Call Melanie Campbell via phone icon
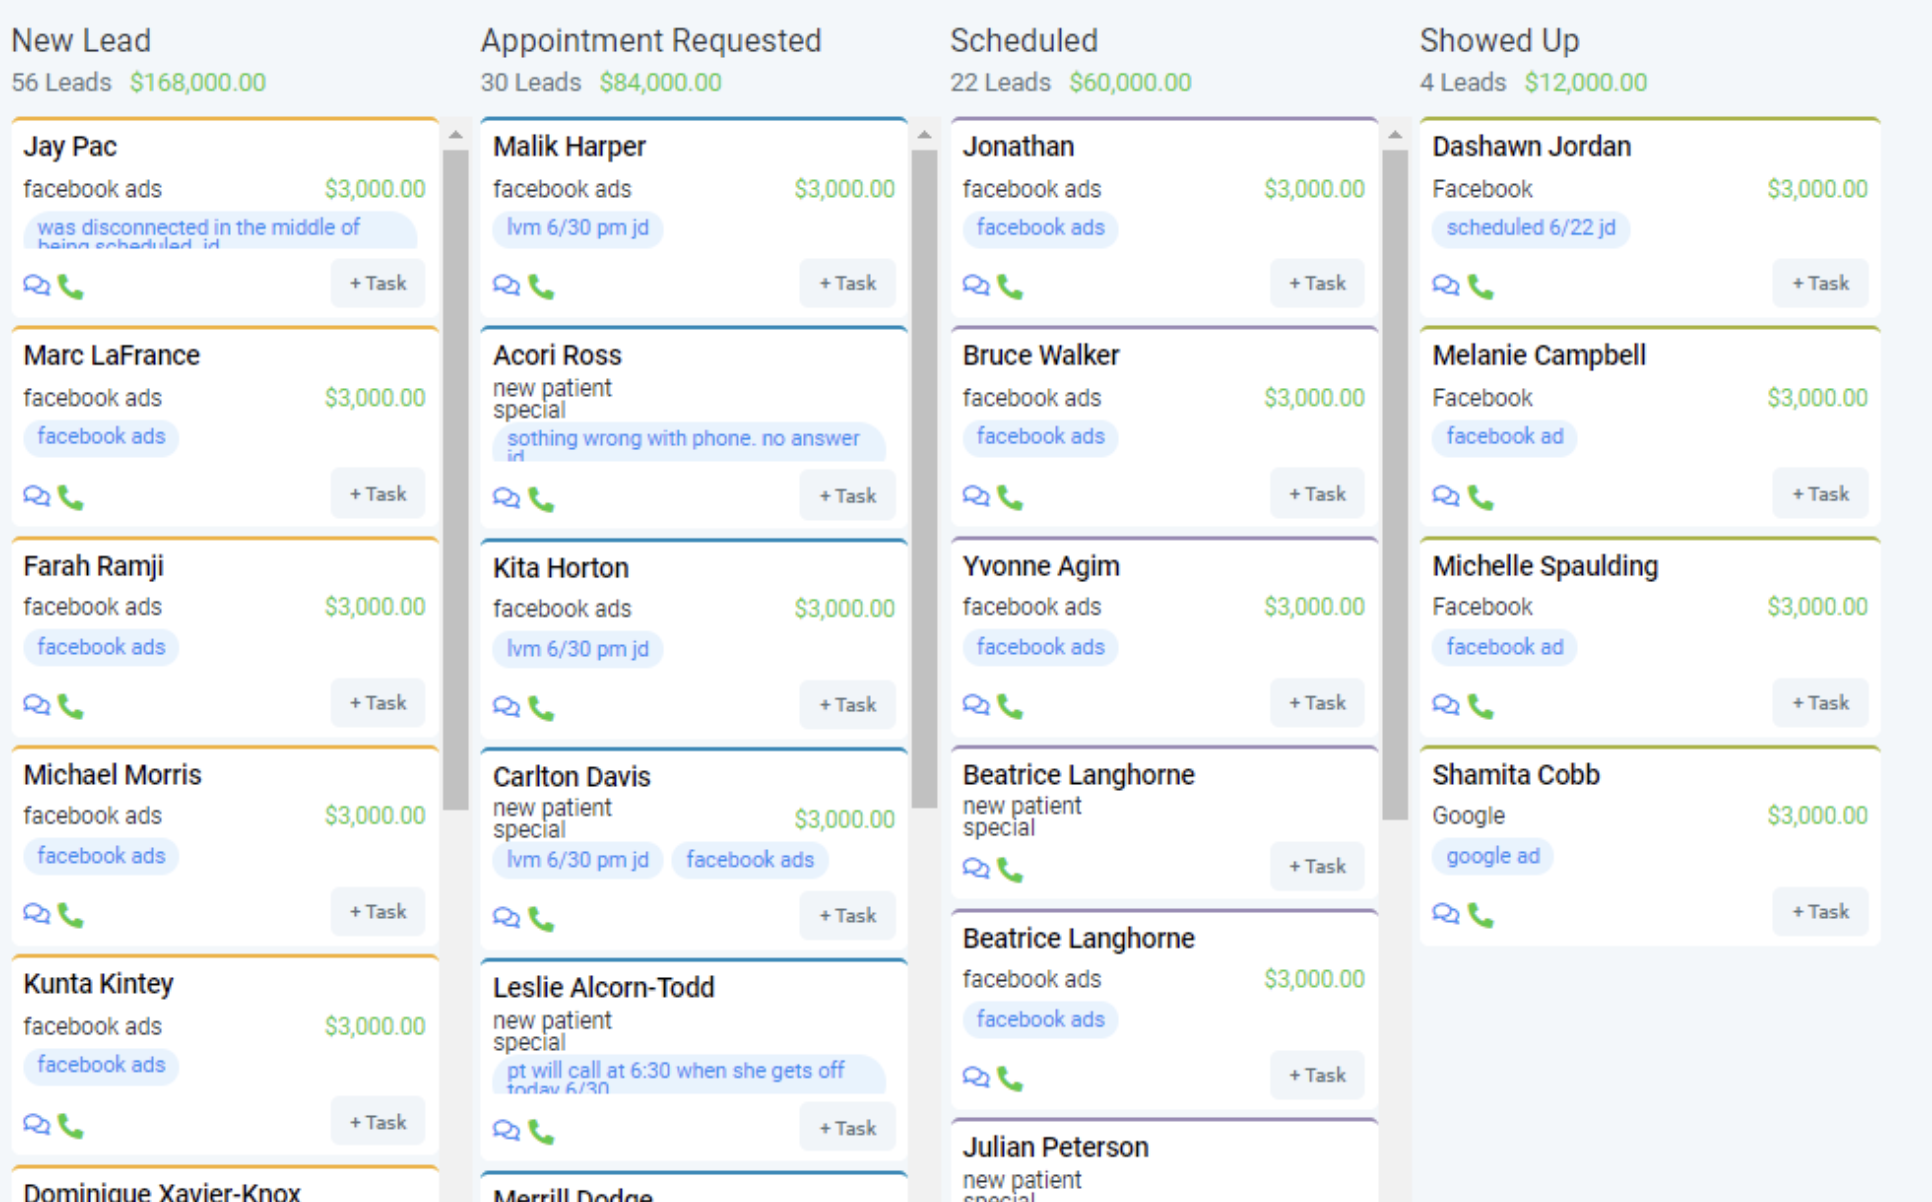The width and height of the screenshot is (1932, 1202). coord(1480,497)
